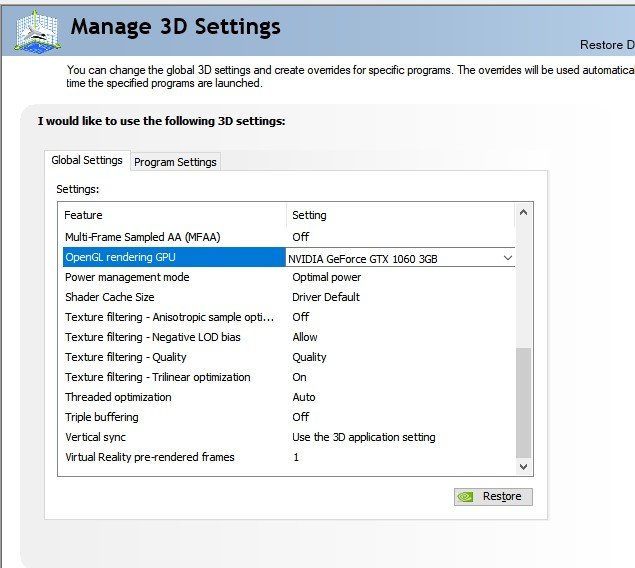Click the settings list scrollbar thumb
Image resolution: width=635 pixels, height=568 pixels.
[x=523, y=402]
